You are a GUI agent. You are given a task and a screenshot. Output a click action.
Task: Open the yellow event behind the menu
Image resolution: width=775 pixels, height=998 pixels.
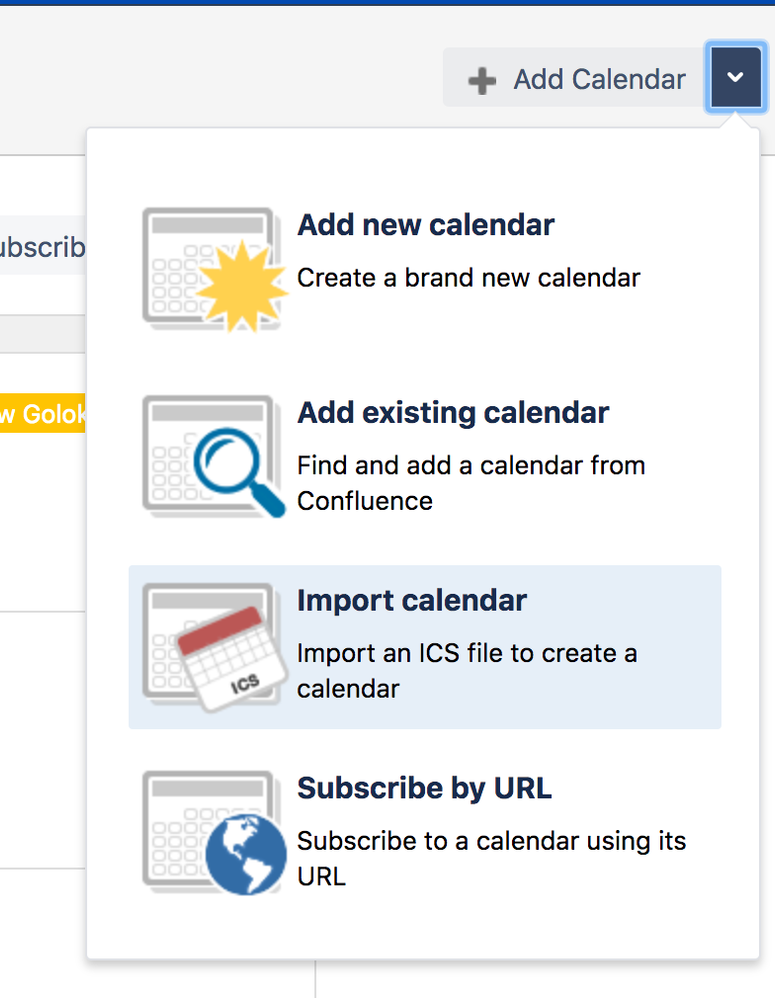coord(42,414)
